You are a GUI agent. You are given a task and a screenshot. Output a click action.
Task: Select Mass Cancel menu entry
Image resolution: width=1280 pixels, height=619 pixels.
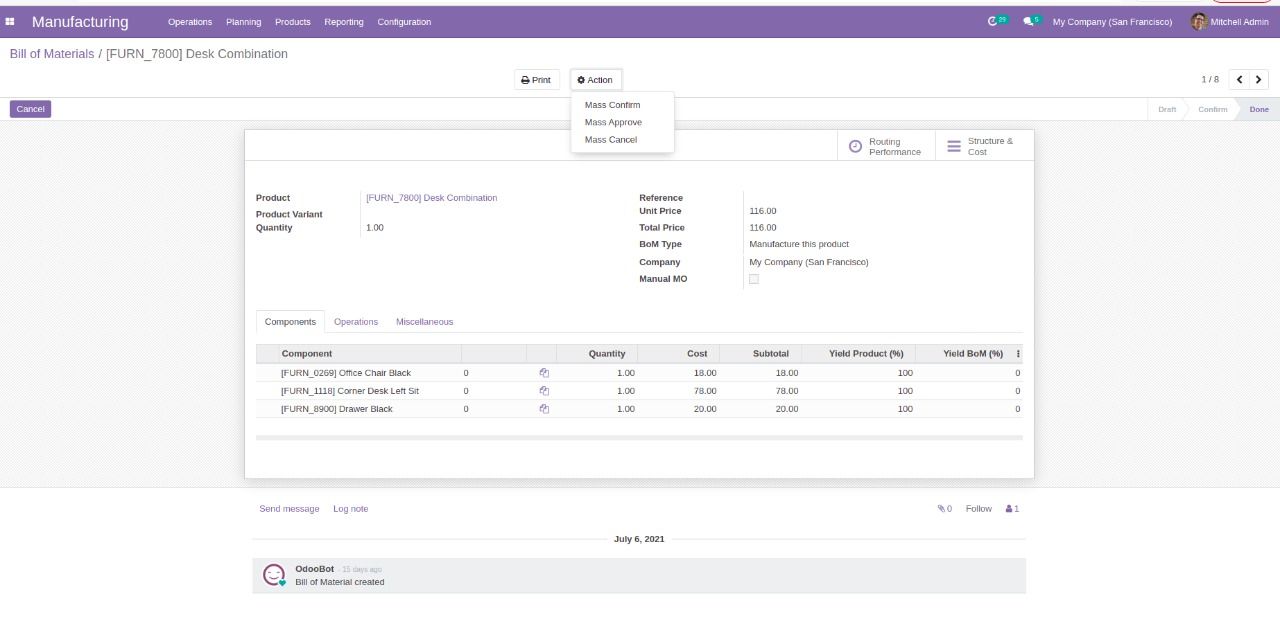tap(610, 140)
